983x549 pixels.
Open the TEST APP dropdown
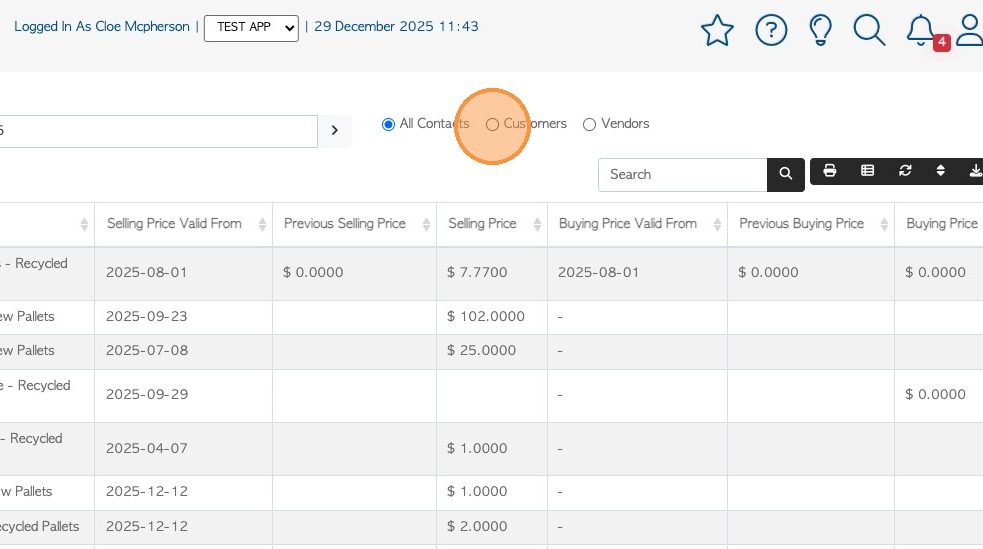(x=251, y=28)
